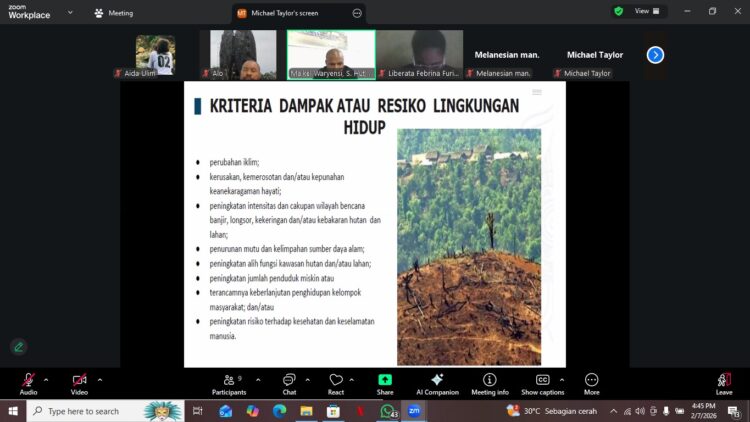Viewport: 750px width, 422px height.
Task: Open screen share options ellipsis
Action: 357,13
